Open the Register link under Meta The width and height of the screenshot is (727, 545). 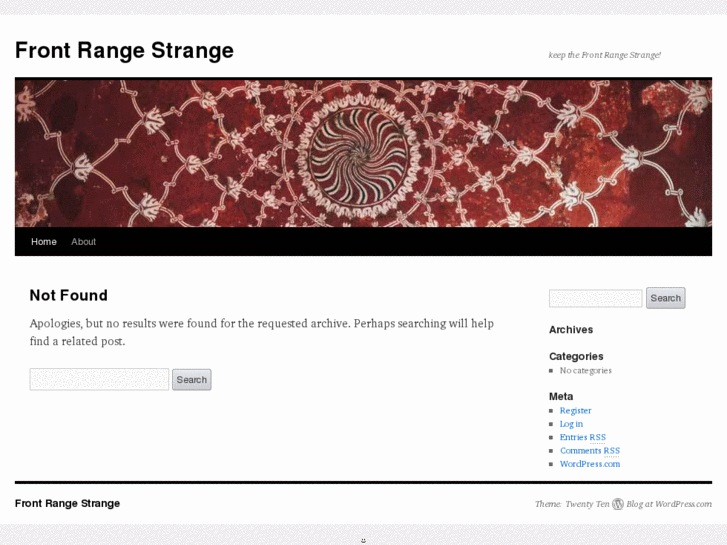575,411
